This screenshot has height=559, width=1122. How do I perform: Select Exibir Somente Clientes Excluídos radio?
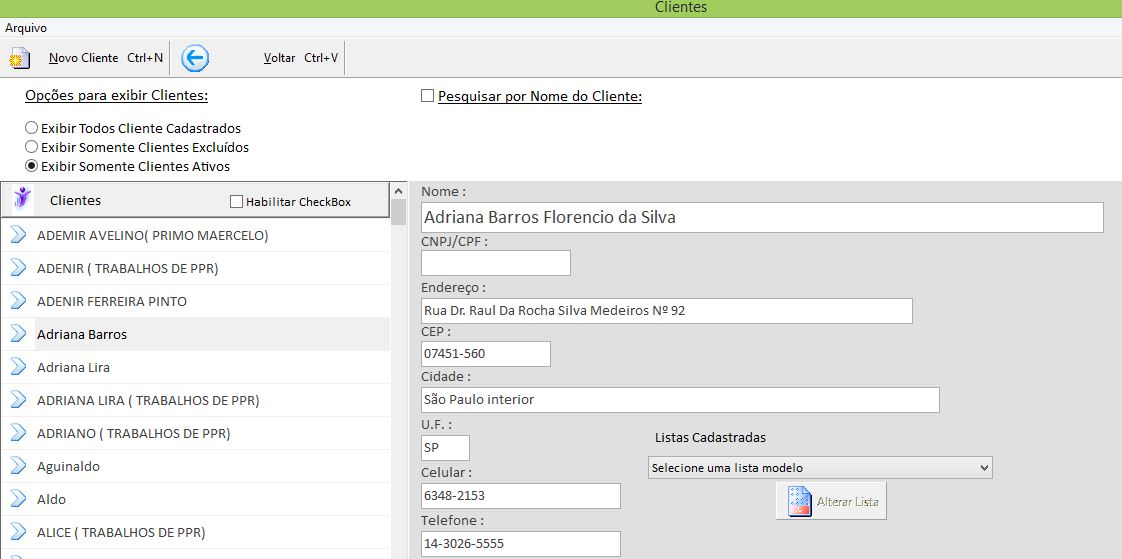(x=32, y=147)
